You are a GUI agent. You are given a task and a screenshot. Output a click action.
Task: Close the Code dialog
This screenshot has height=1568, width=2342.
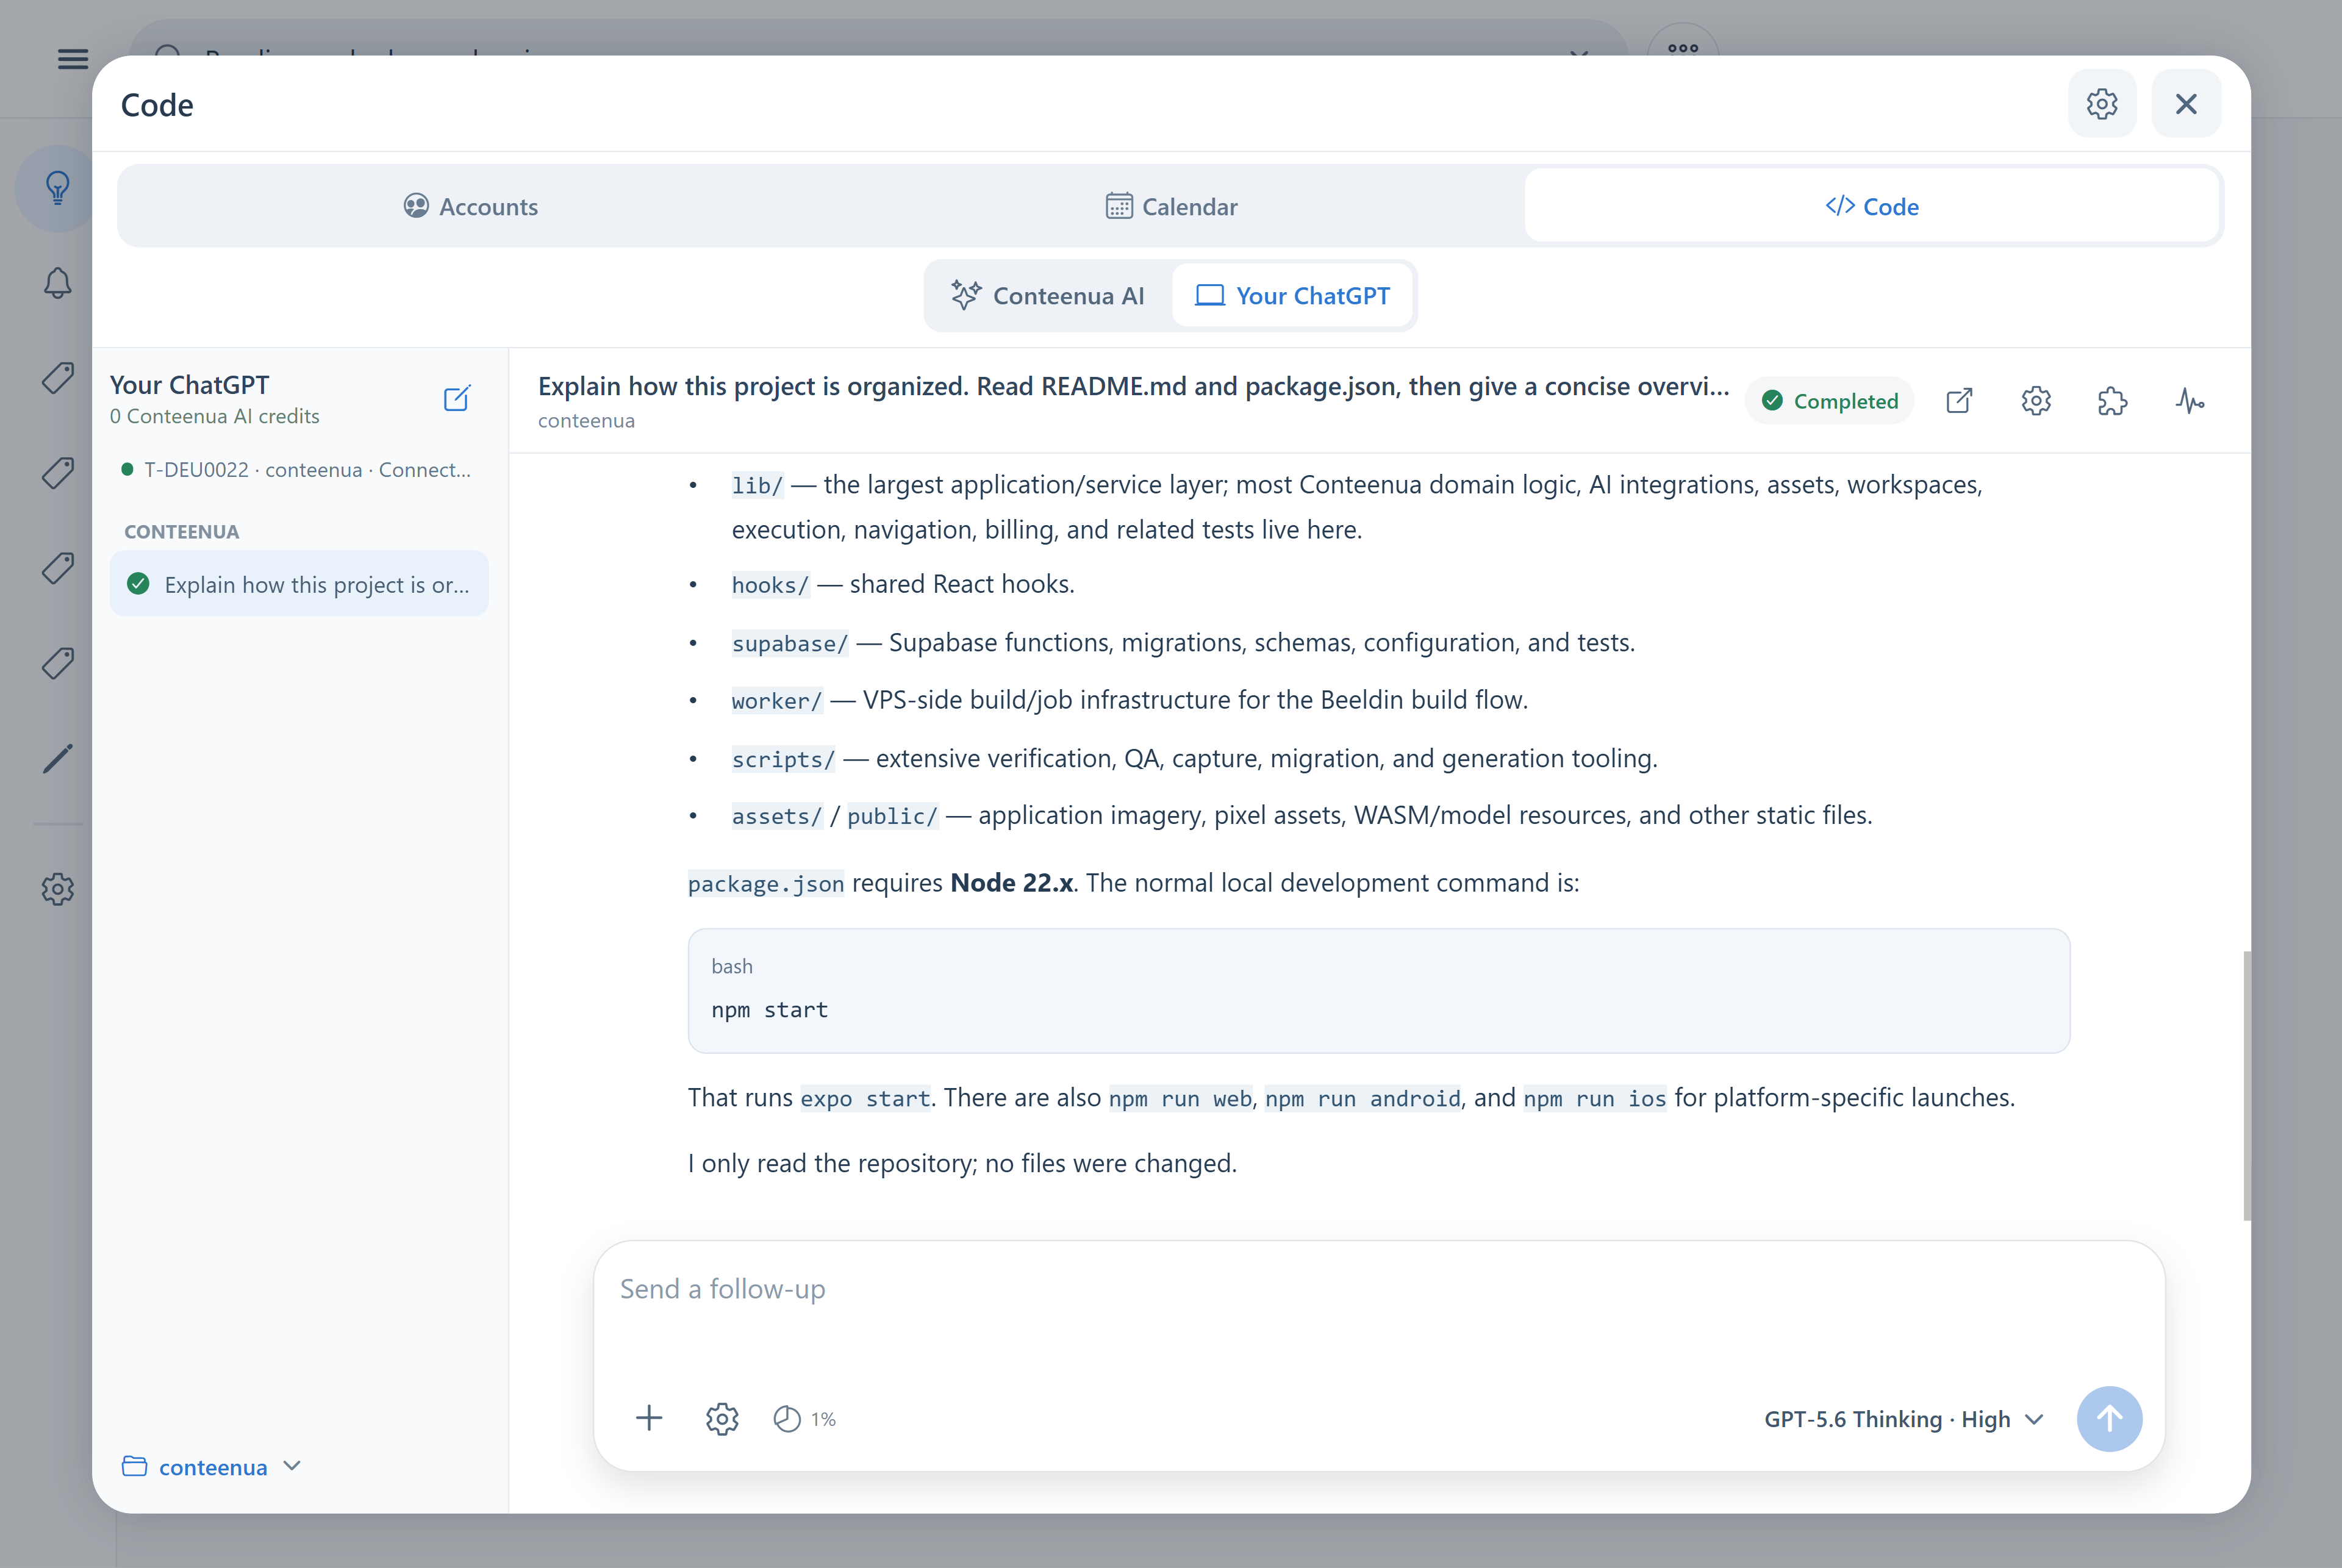(2186, 104)
